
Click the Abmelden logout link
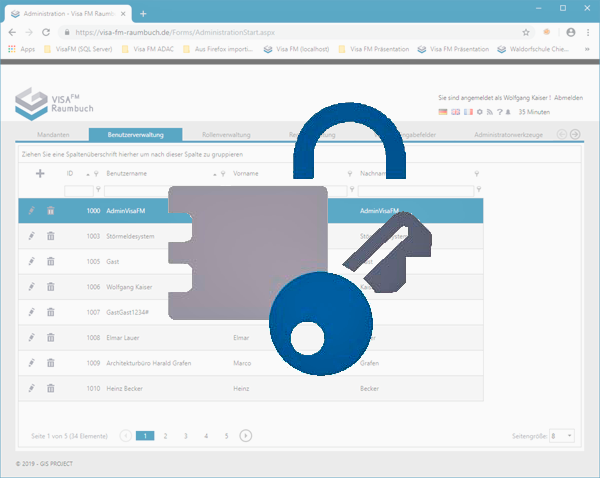click(x=568, y=98)
